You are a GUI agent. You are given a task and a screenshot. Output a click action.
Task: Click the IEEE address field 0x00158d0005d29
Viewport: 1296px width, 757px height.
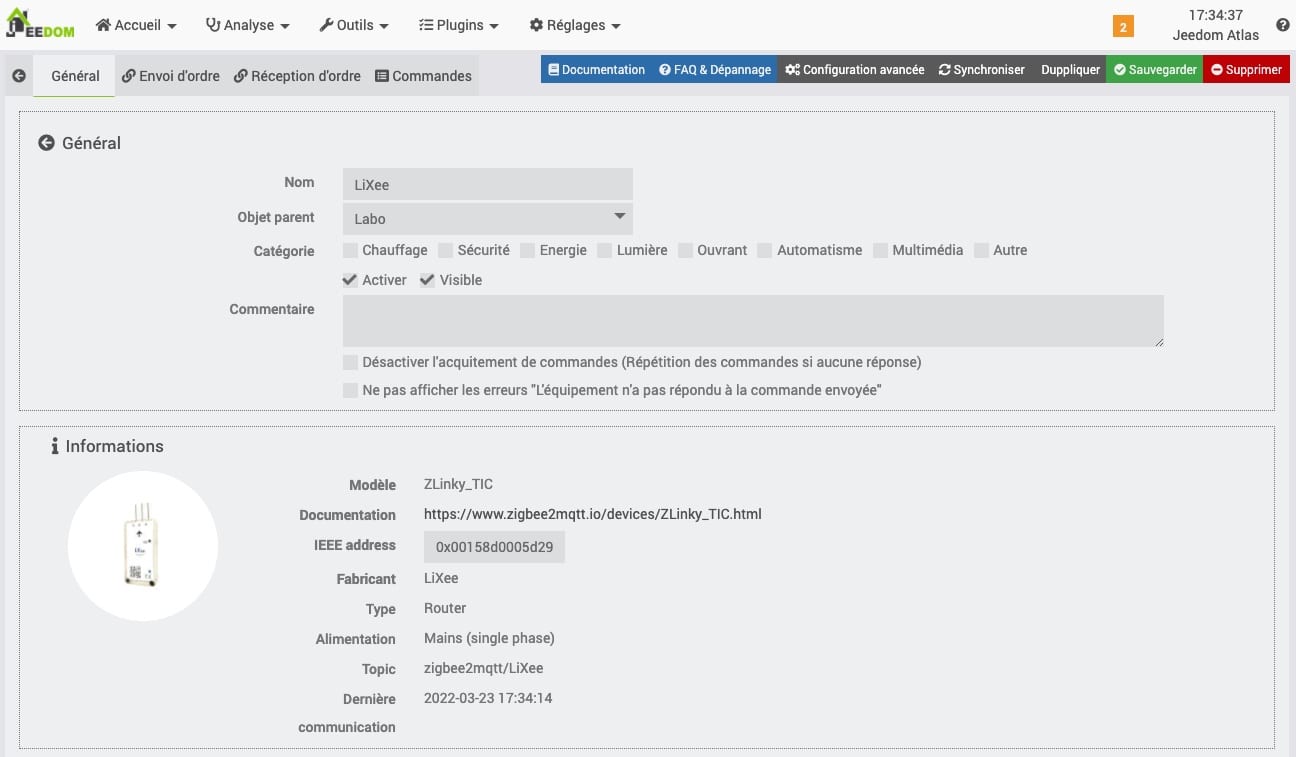pyautogui.click(x=494, y=547)
